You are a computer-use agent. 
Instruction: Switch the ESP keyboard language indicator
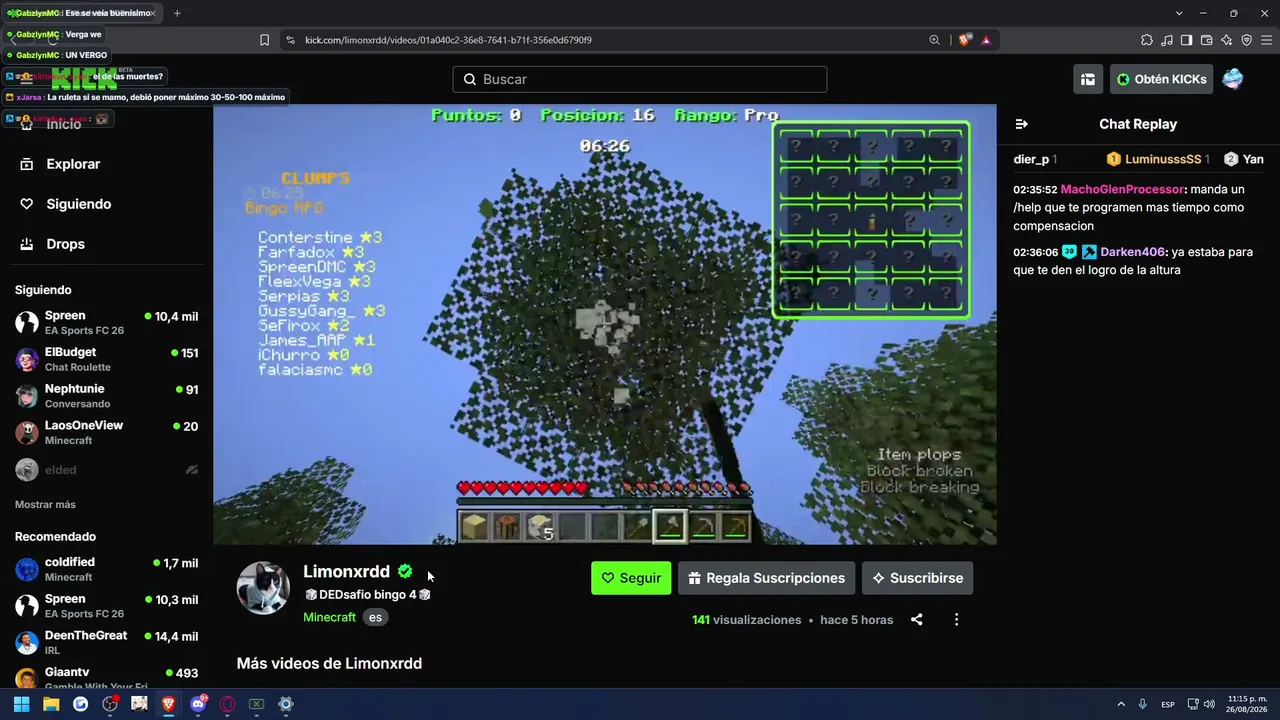(1168, 704)
